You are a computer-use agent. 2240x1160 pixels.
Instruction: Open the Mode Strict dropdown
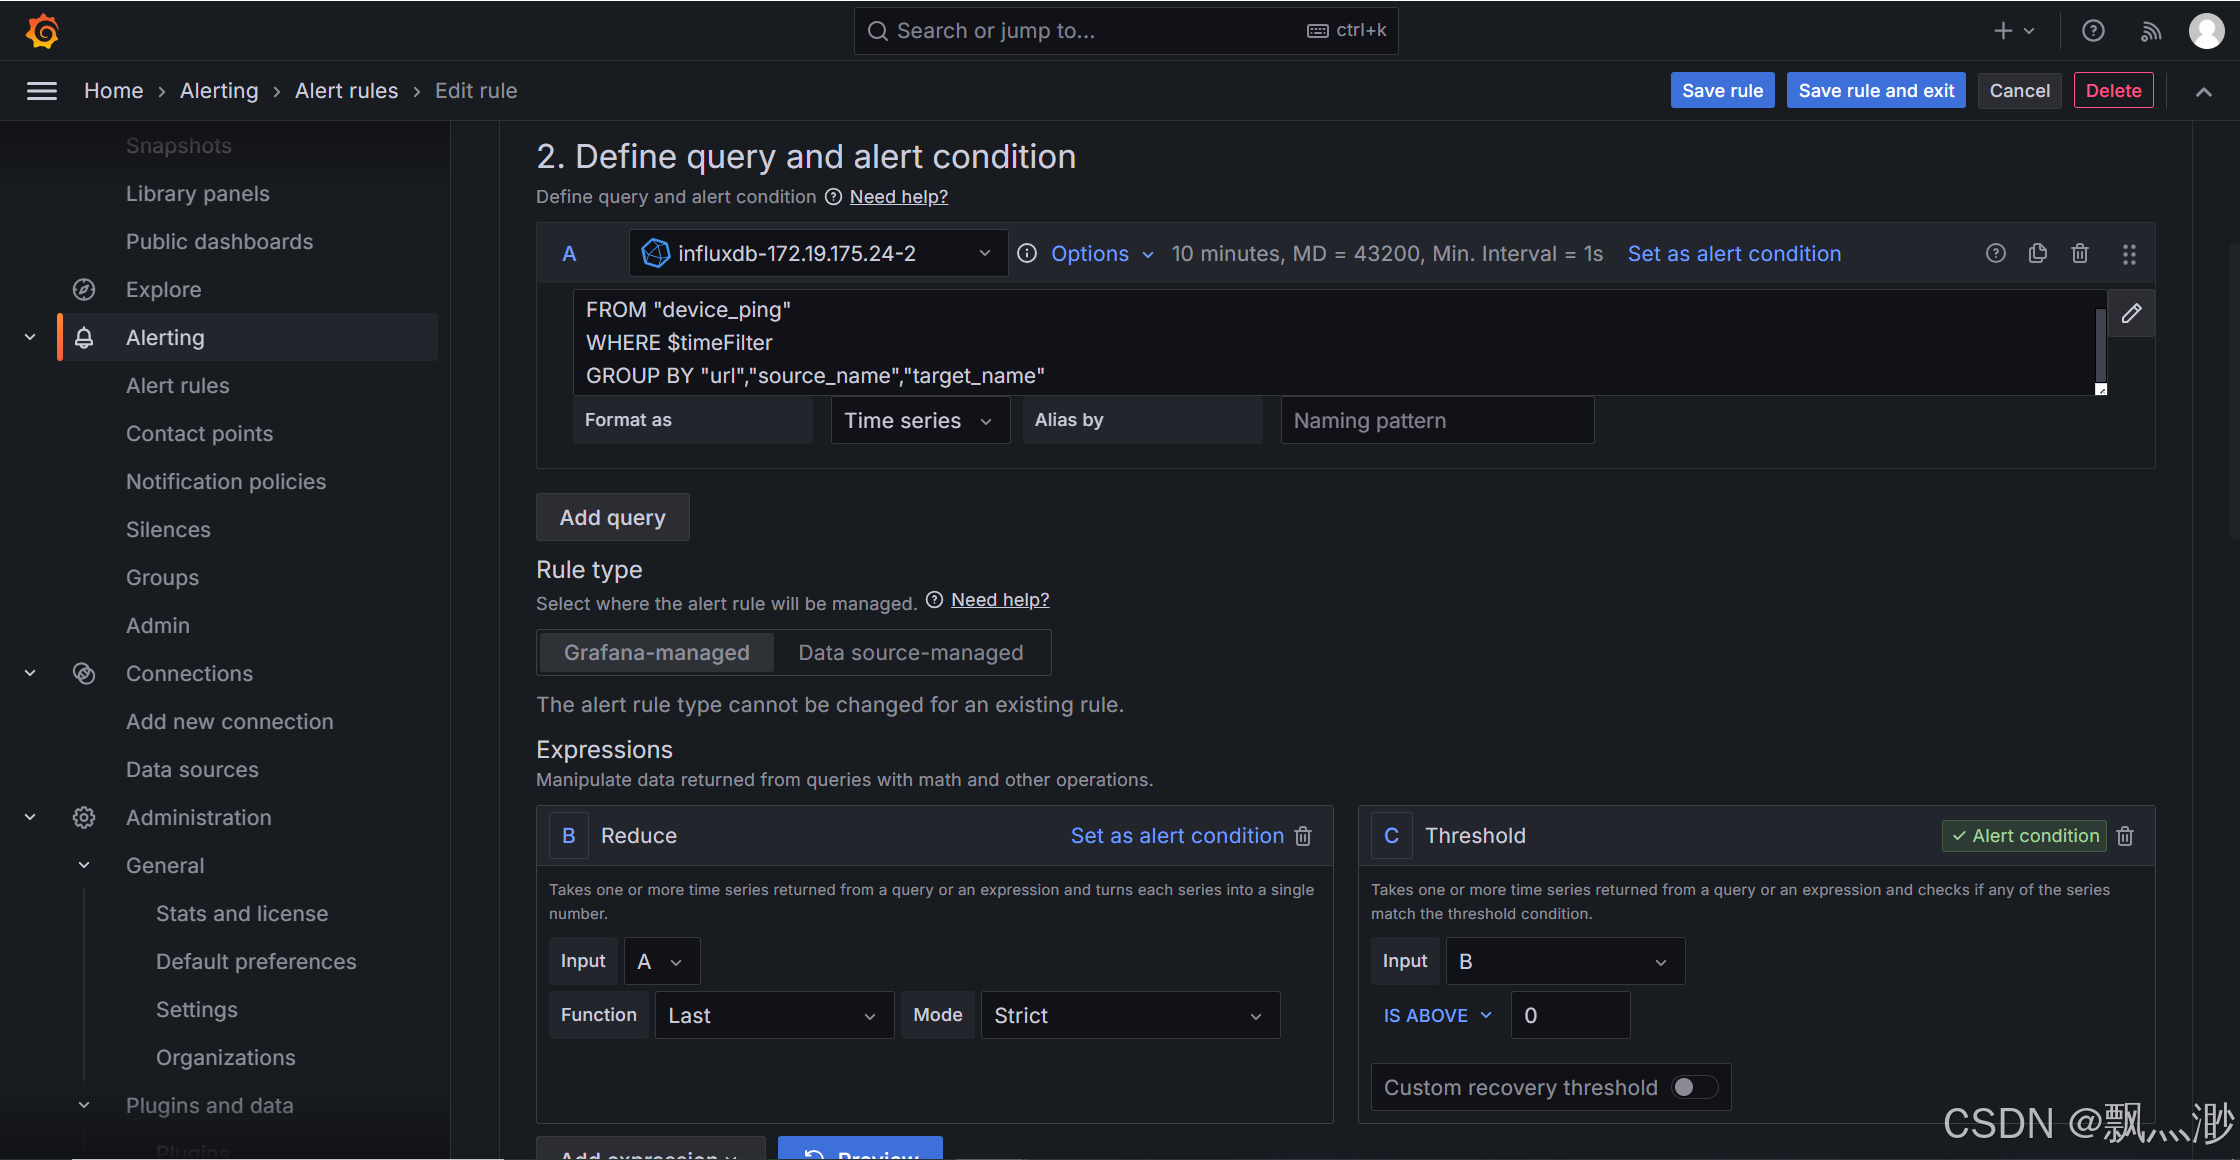[x=1130, y=1016]
